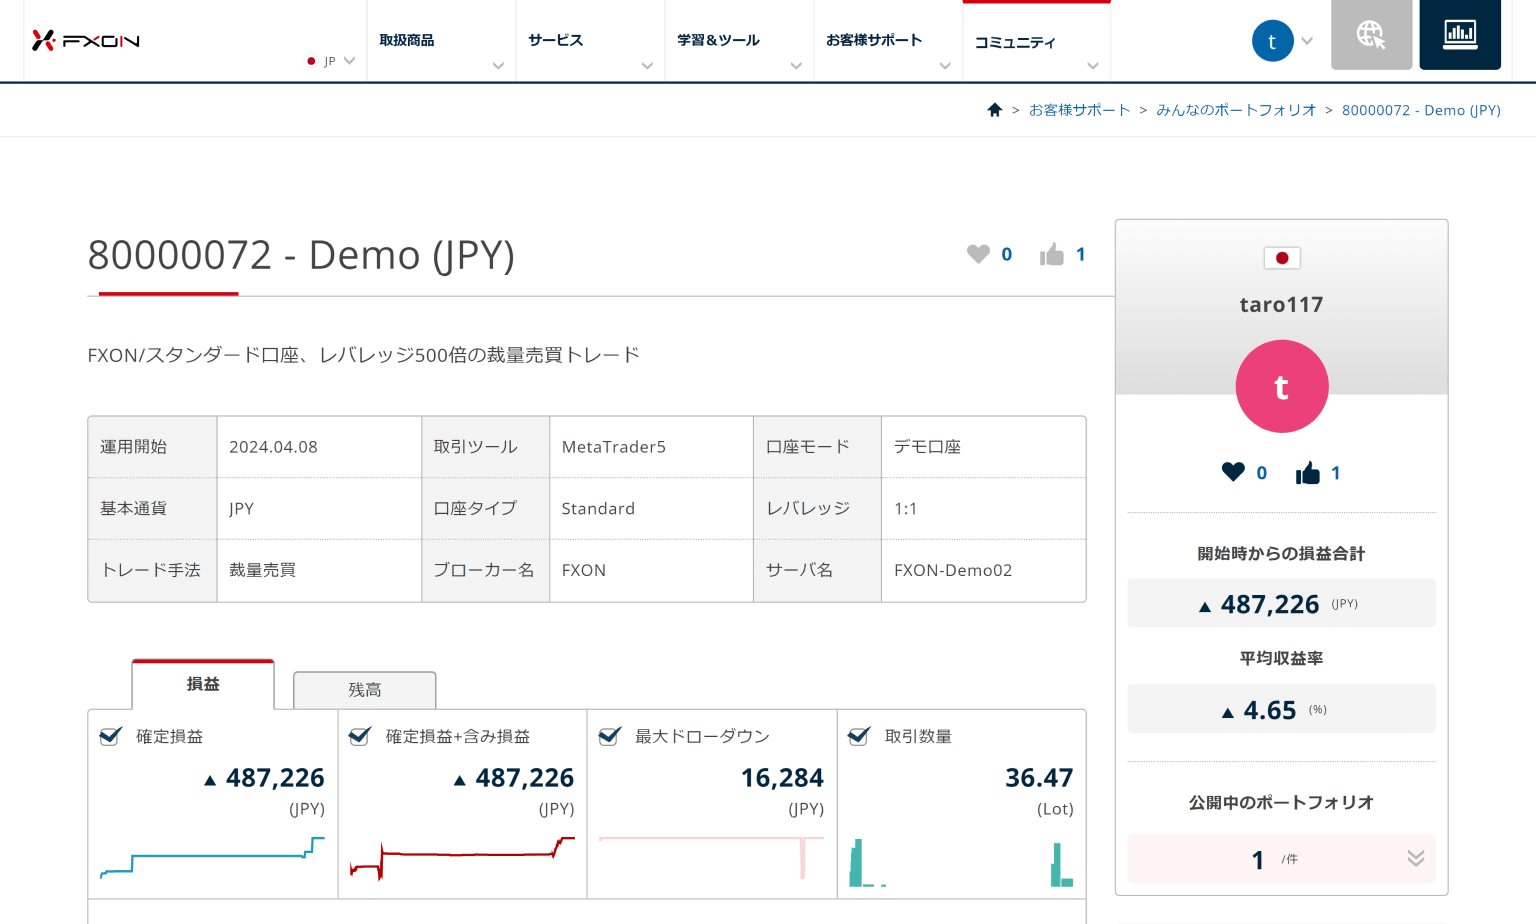Click the Japan flag in profile card
The height and width of the screenshot is (924, 1536).
(1282, 258)
